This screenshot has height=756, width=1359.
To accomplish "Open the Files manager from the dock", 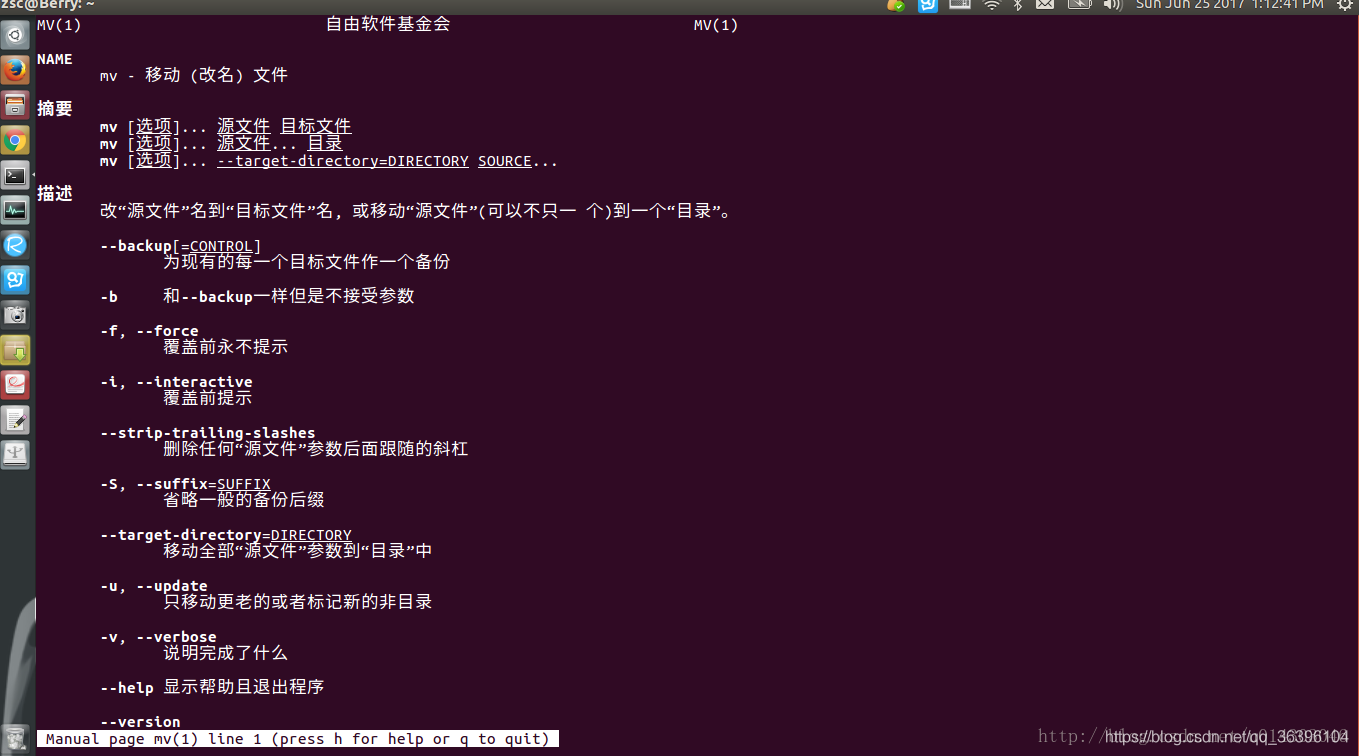I will tap(15, 105).
